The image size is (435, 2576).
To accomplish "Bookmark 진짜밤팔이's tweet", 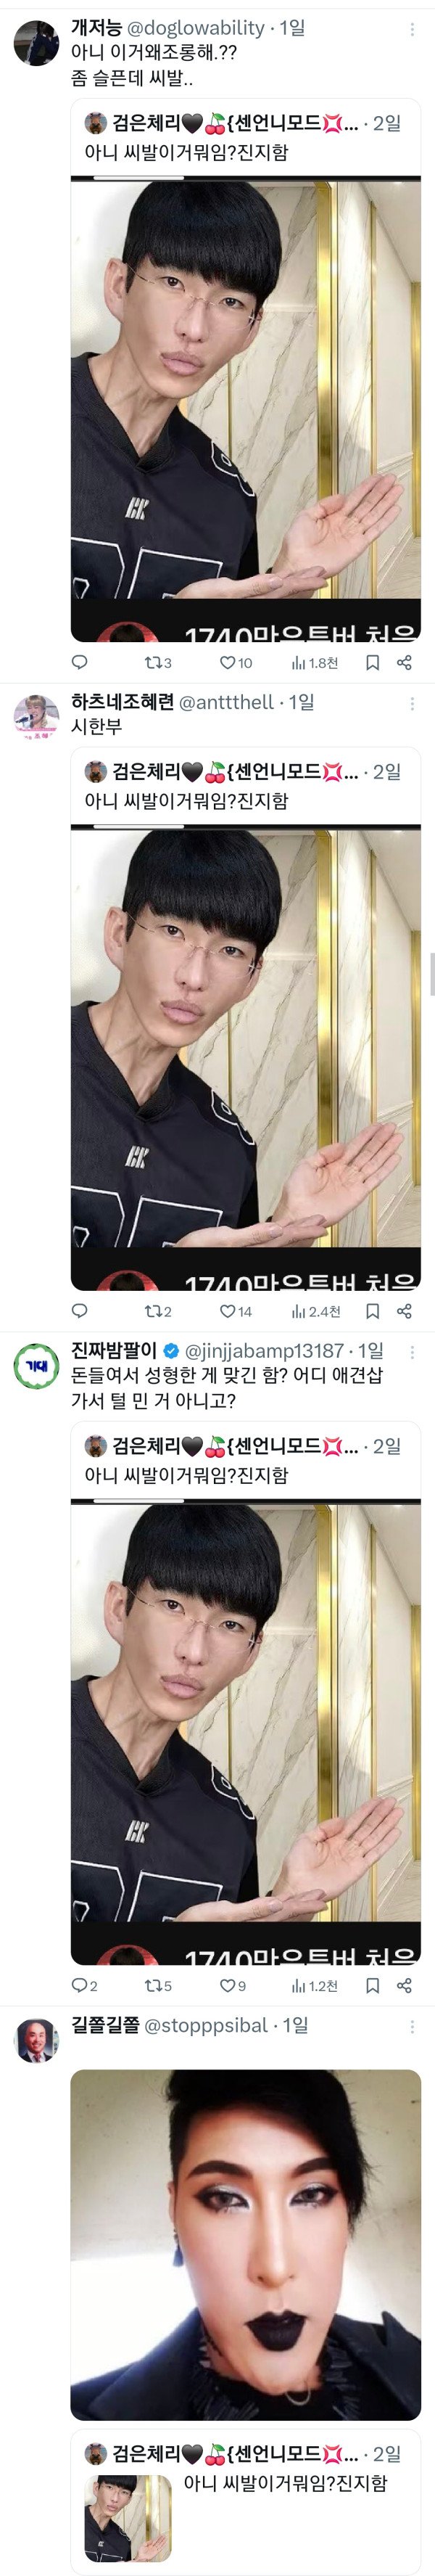I will [x=372, y=1986].
